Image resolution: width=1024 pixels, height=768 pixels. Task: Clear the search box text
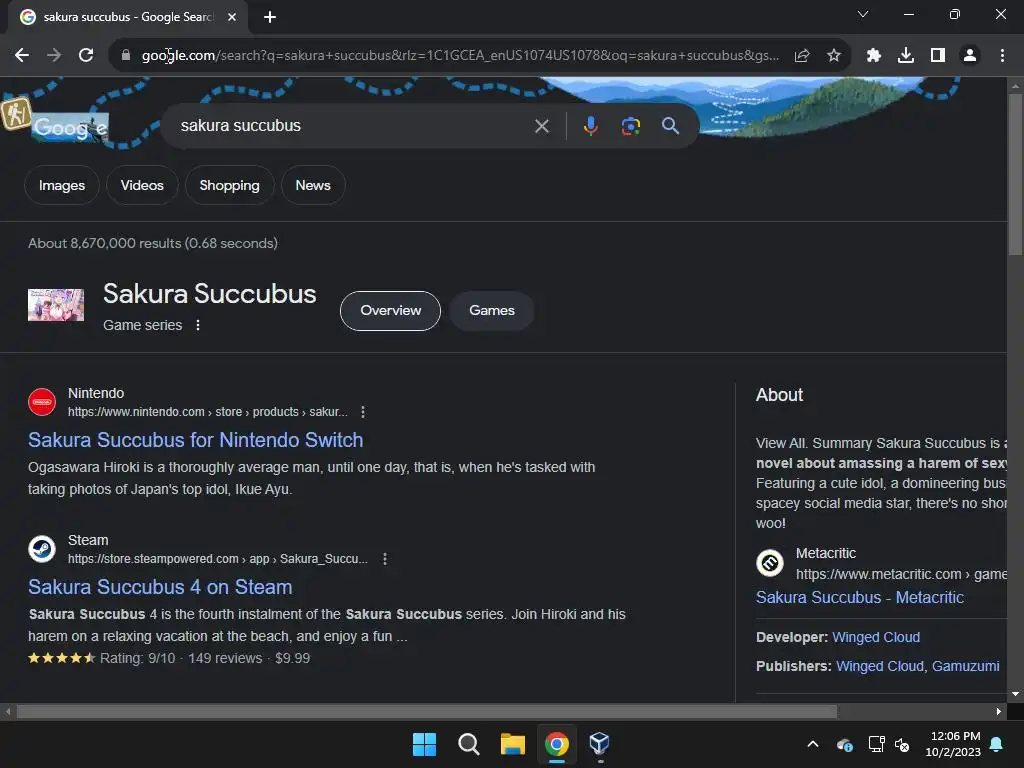point(541,126)
